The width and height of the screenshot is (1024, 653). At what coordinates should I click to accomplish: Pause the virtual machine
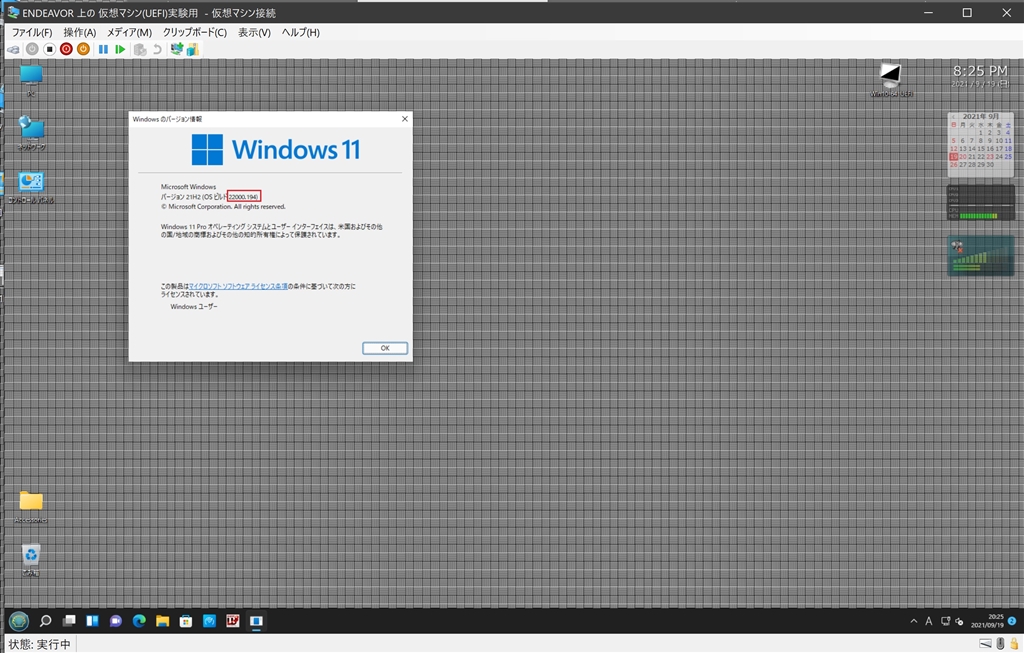coord(103,49)
